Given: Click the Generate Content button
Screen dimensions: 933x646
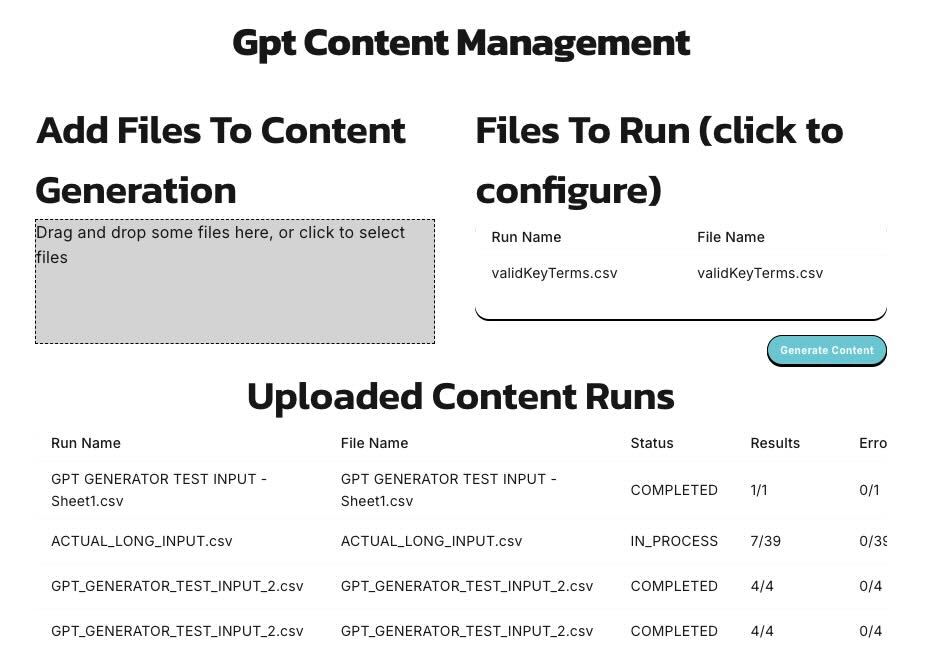Looking at the screenshot, I should (x=826, y=350).
